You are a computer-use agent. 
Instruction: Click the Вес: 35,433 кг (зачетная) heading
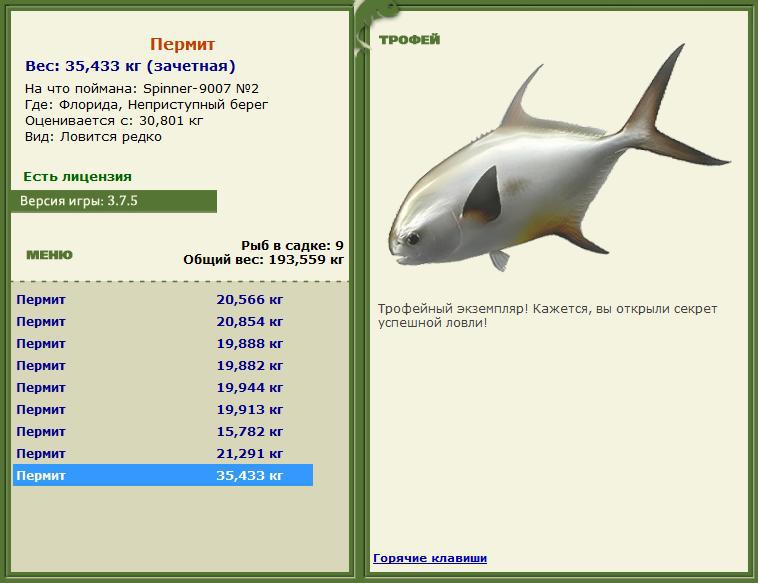[130, 66]
